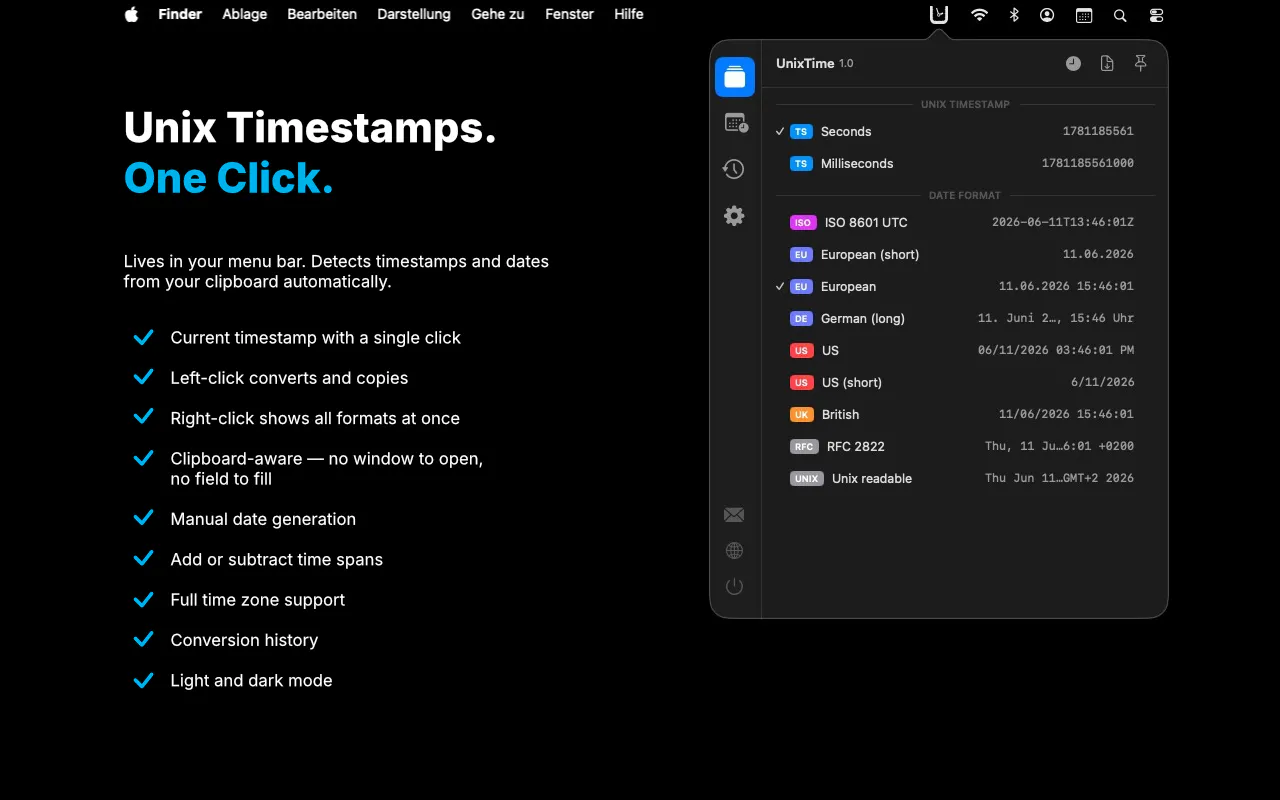Click the "Unix Timestamps." headline

[x=310, y=128]
